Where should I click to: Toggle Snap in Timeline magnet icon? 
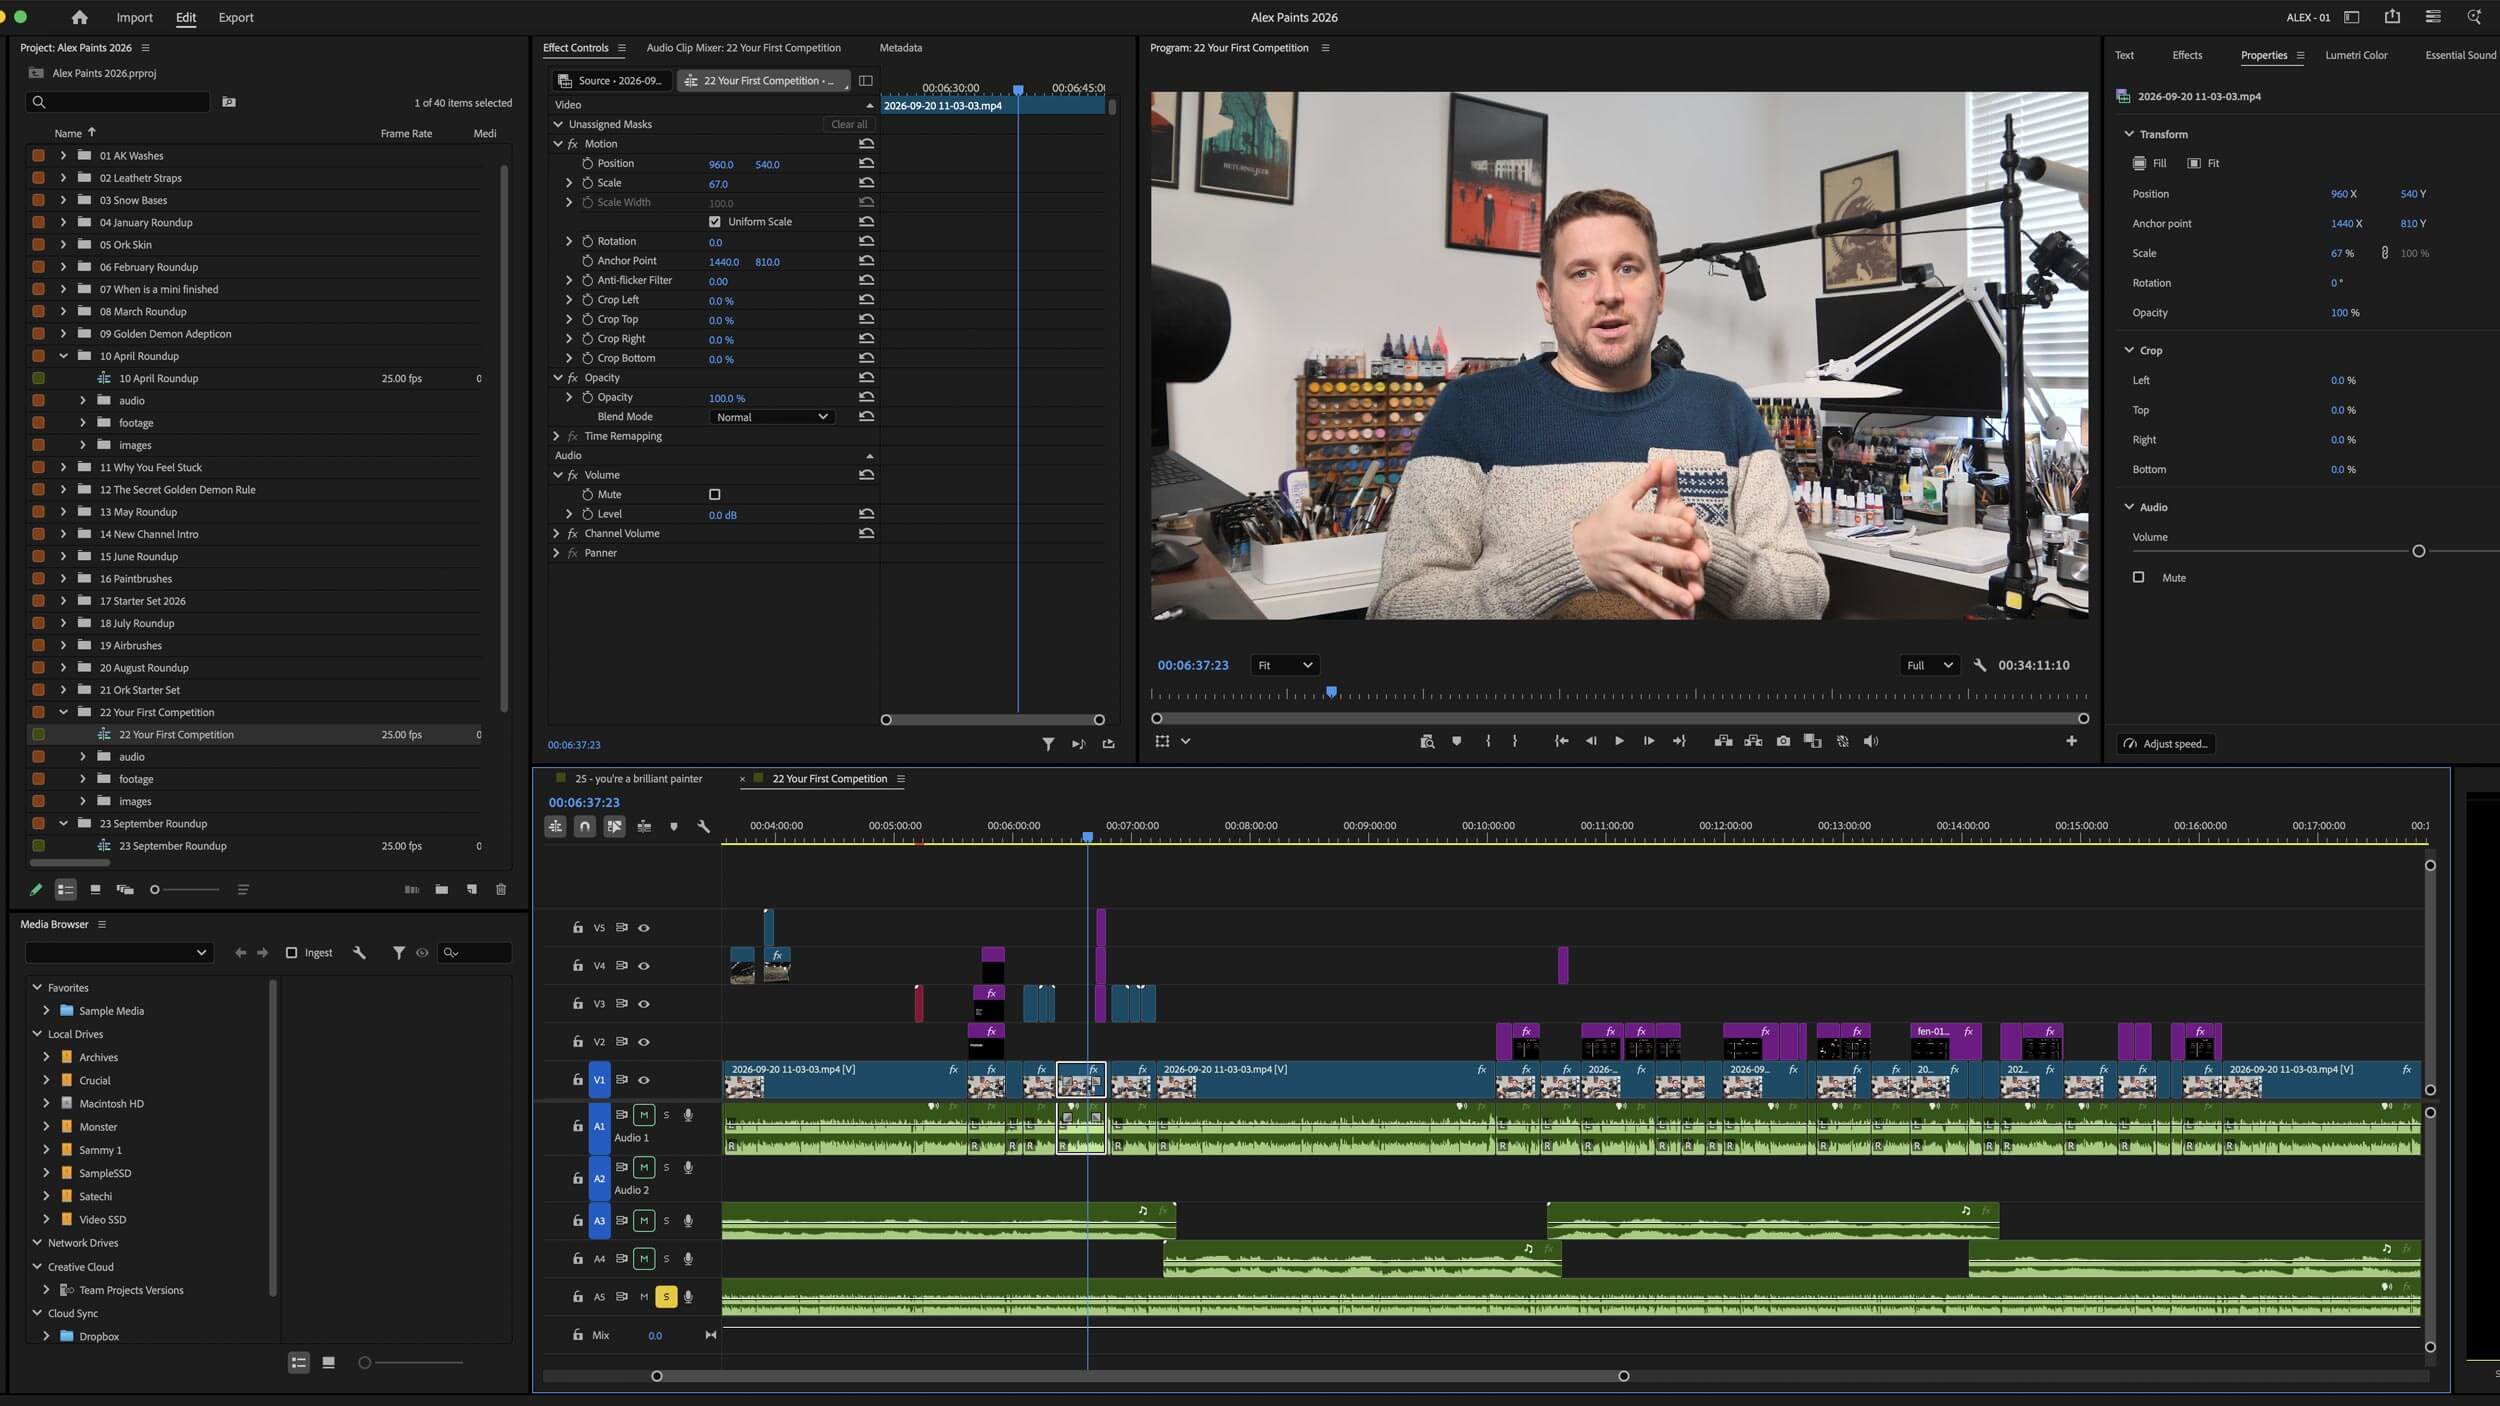585,827
